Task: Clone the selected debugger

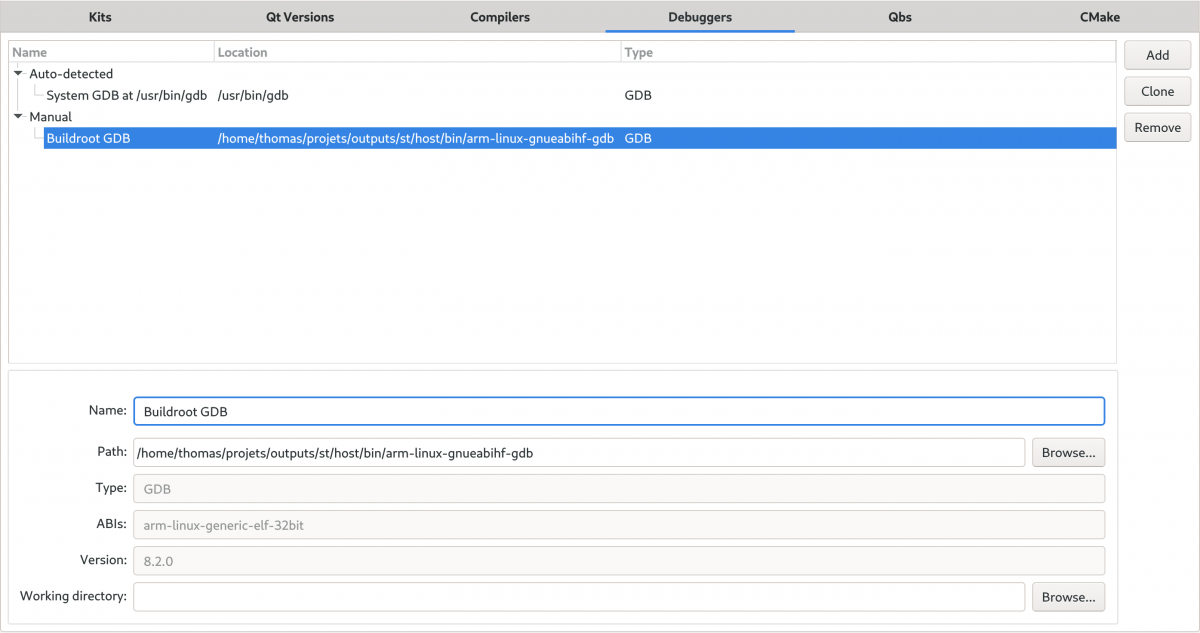Action: pyautogui.click(x=1157, y=91)
